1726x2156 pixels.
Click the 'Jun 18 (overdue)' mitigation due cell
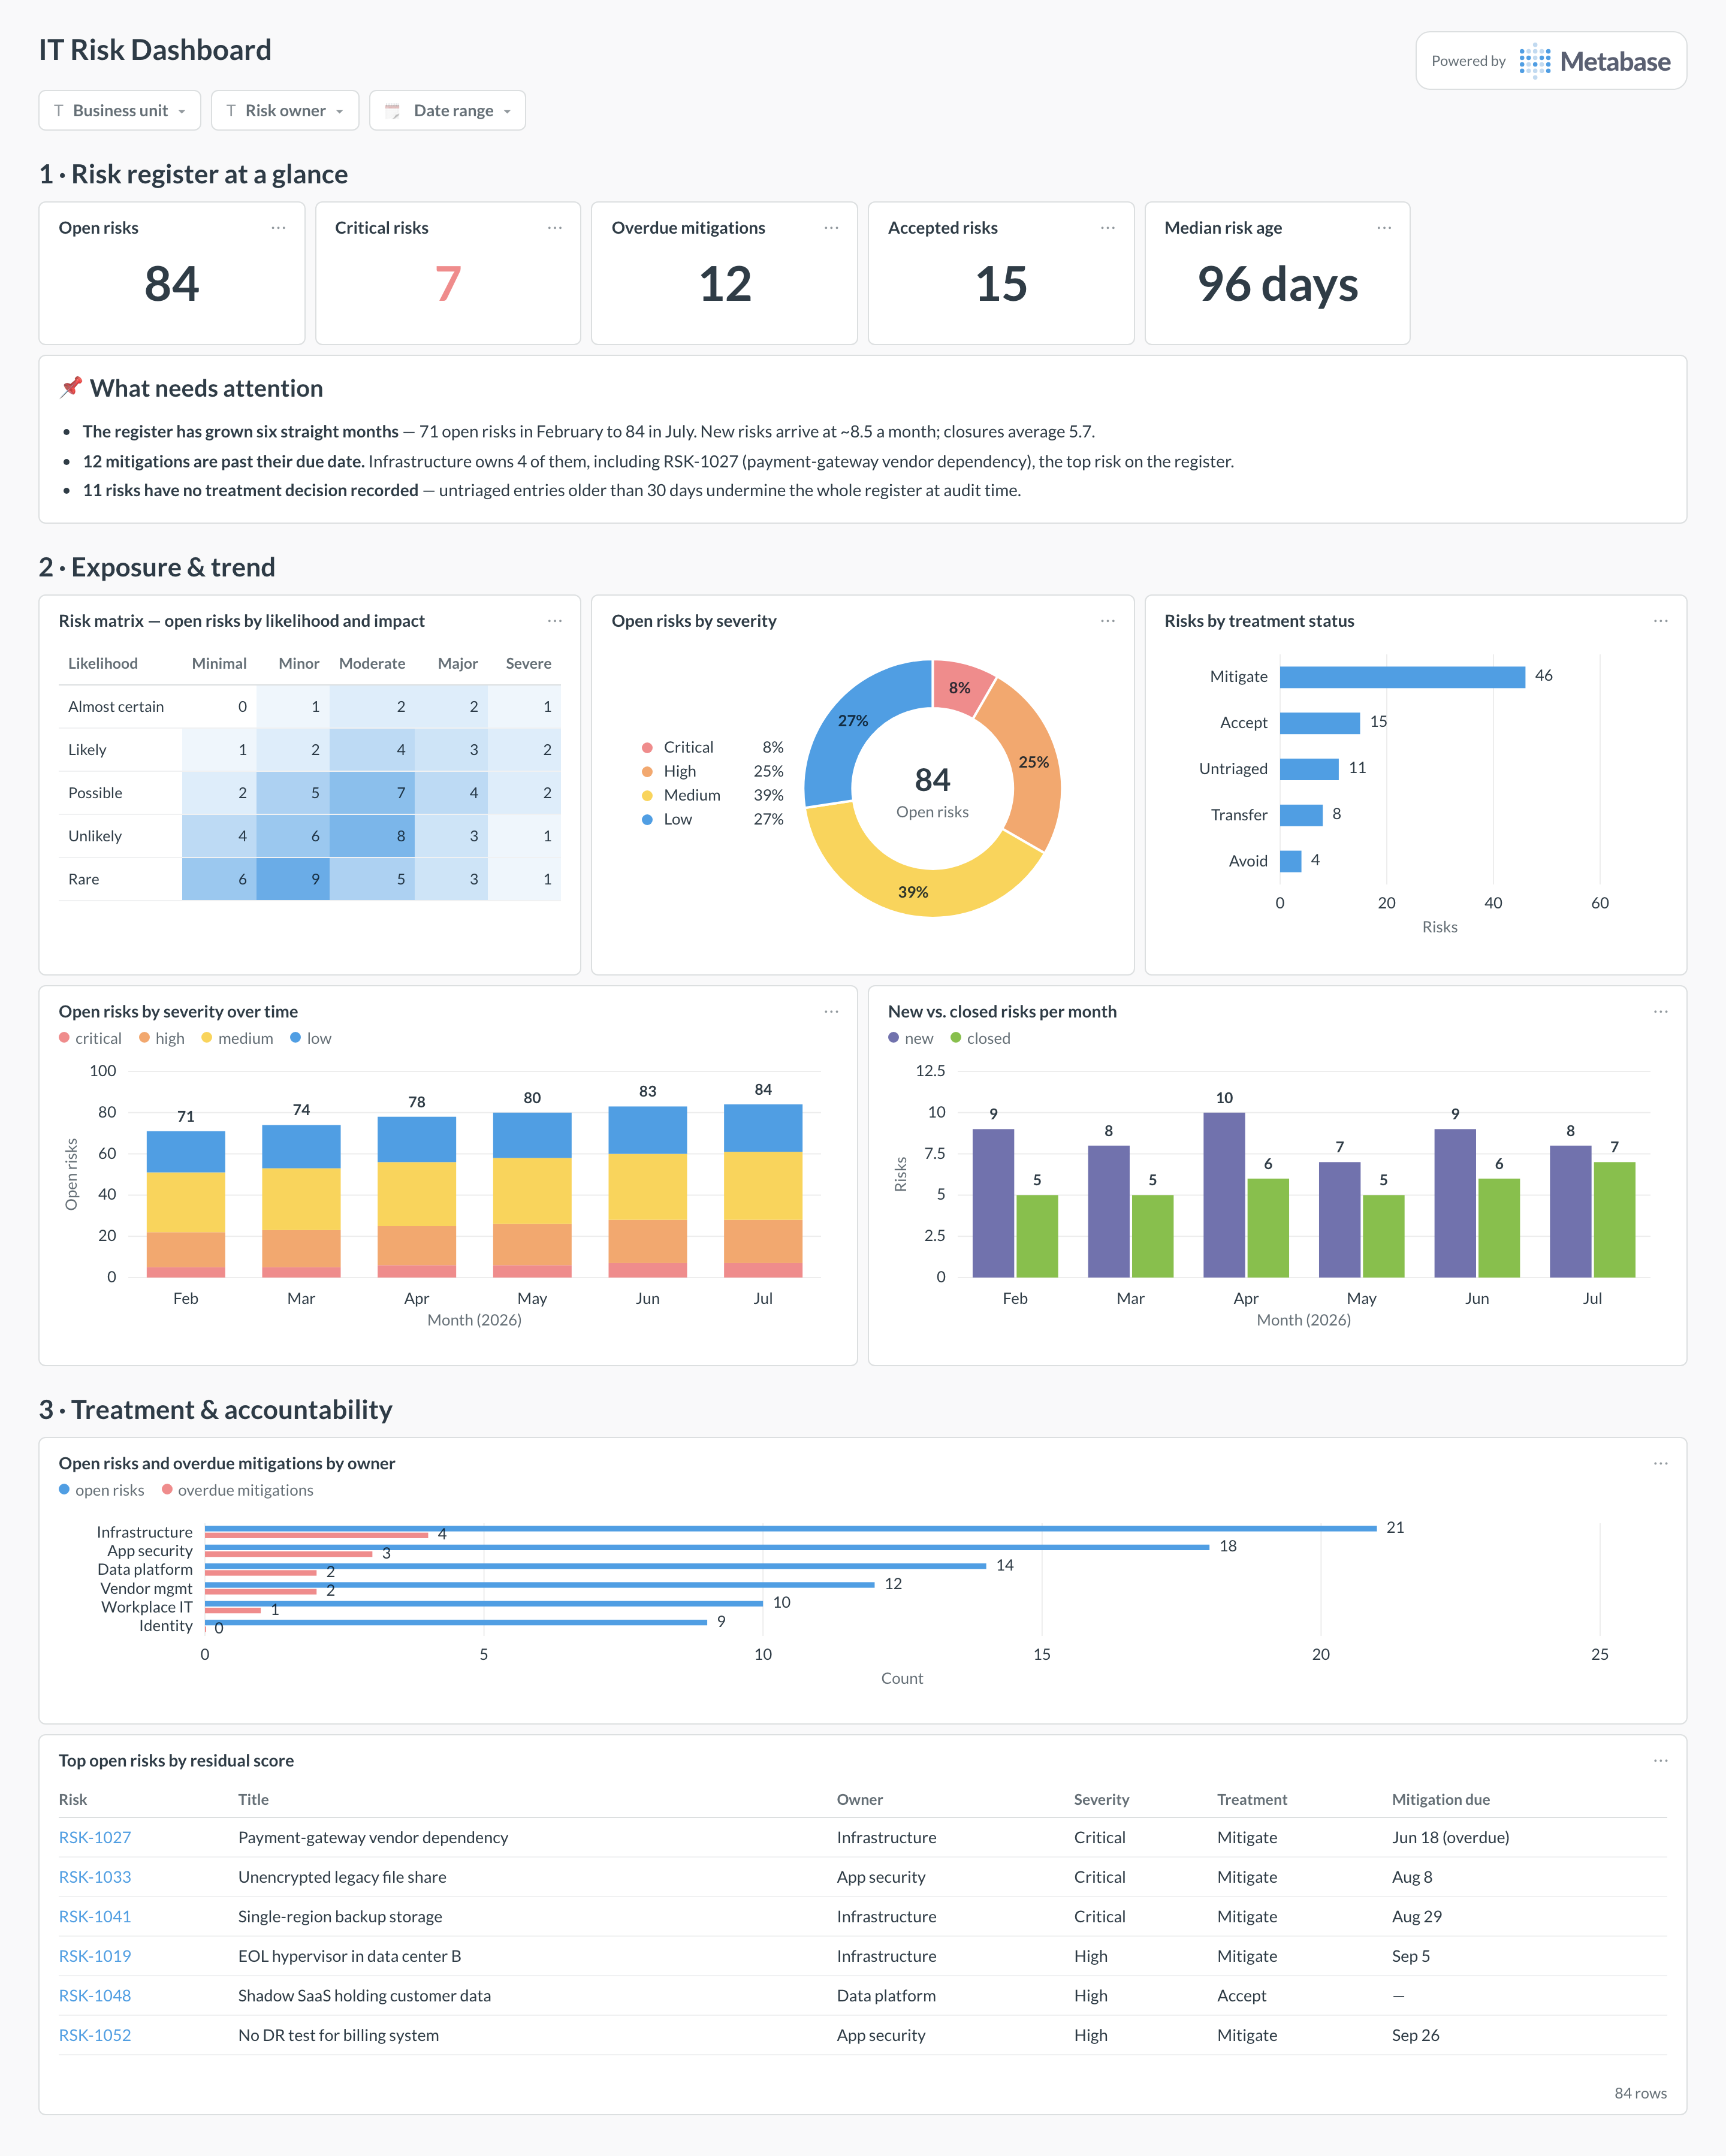point(1451,1838)
